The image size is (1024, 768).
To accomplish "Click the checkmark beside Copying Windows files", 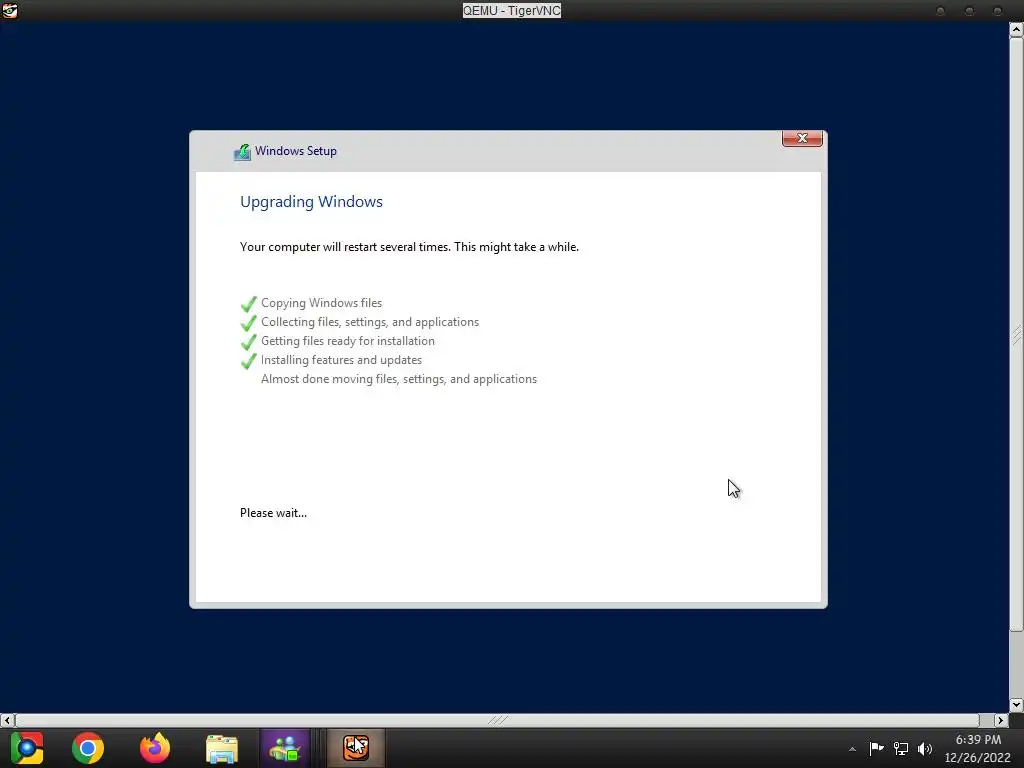I will [x=249, y=304].
